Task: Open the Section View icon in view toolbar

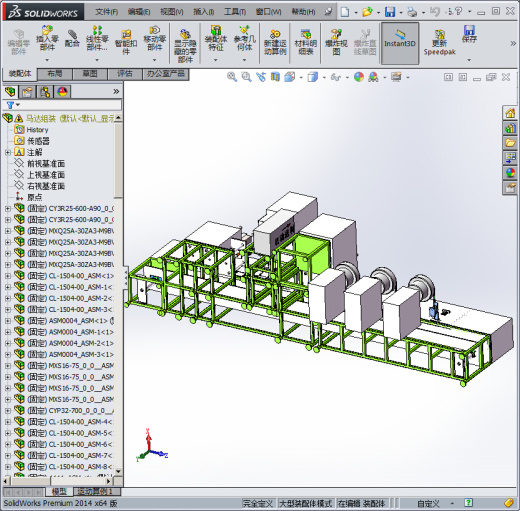Action: [x=275, y=77]
